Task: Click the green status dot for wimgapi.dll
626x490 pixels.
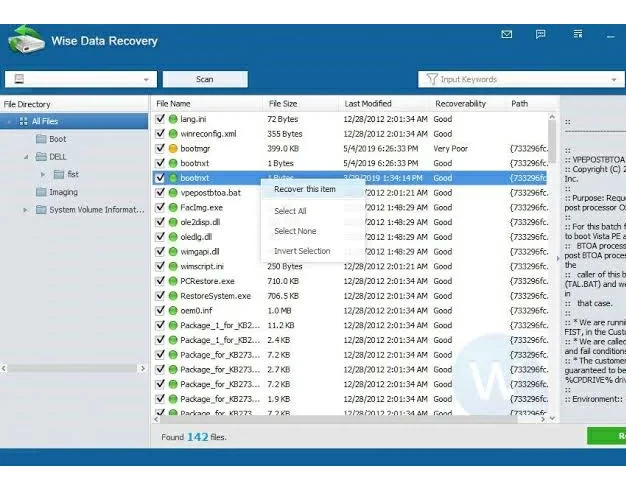Action: coord(173,252)
